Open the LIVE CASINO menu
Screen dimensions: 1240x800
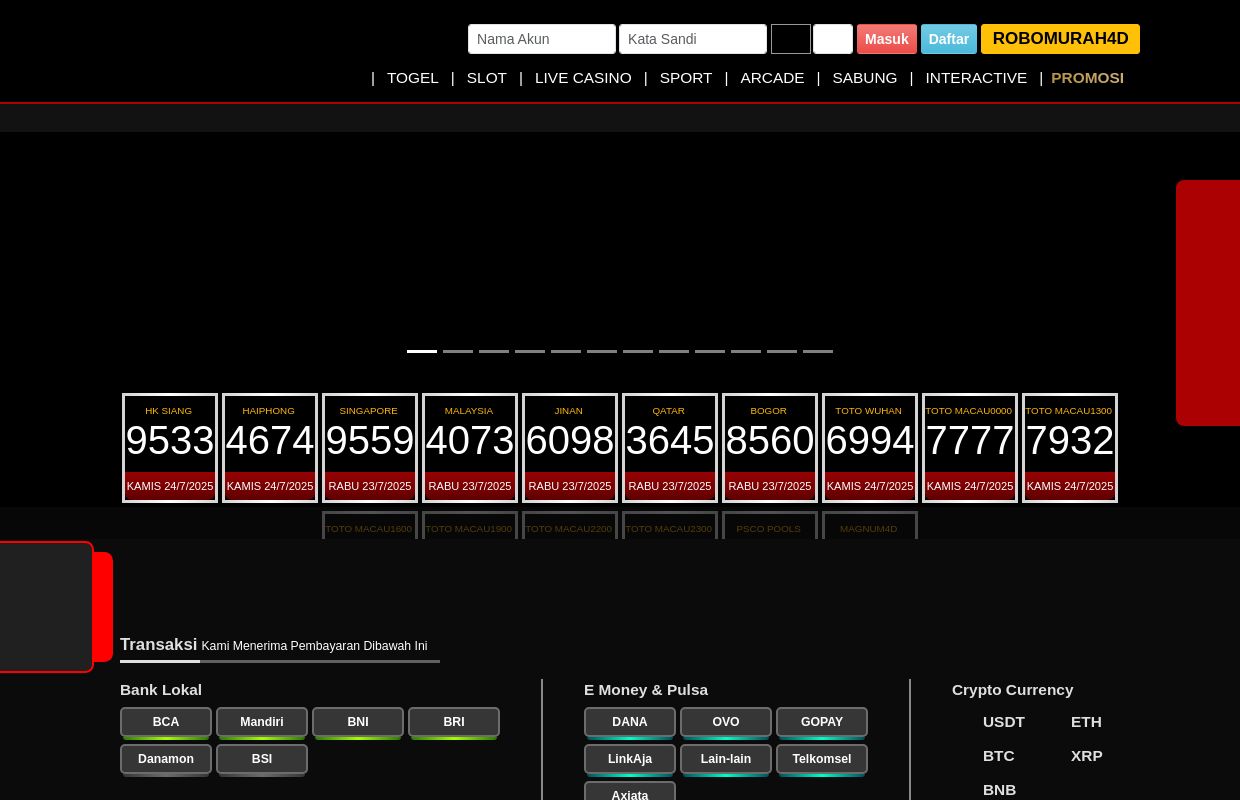coord(583,78)
